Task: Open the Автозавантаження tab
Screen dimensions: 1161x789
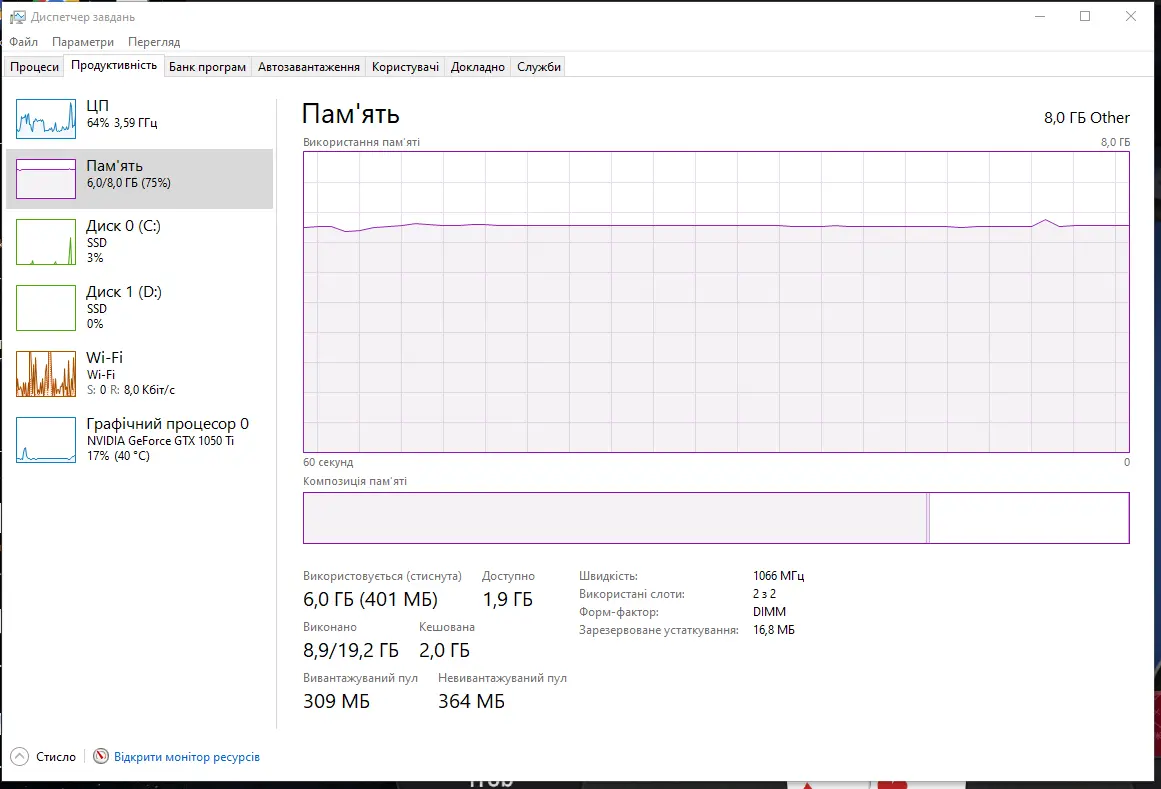Action: 308,67
